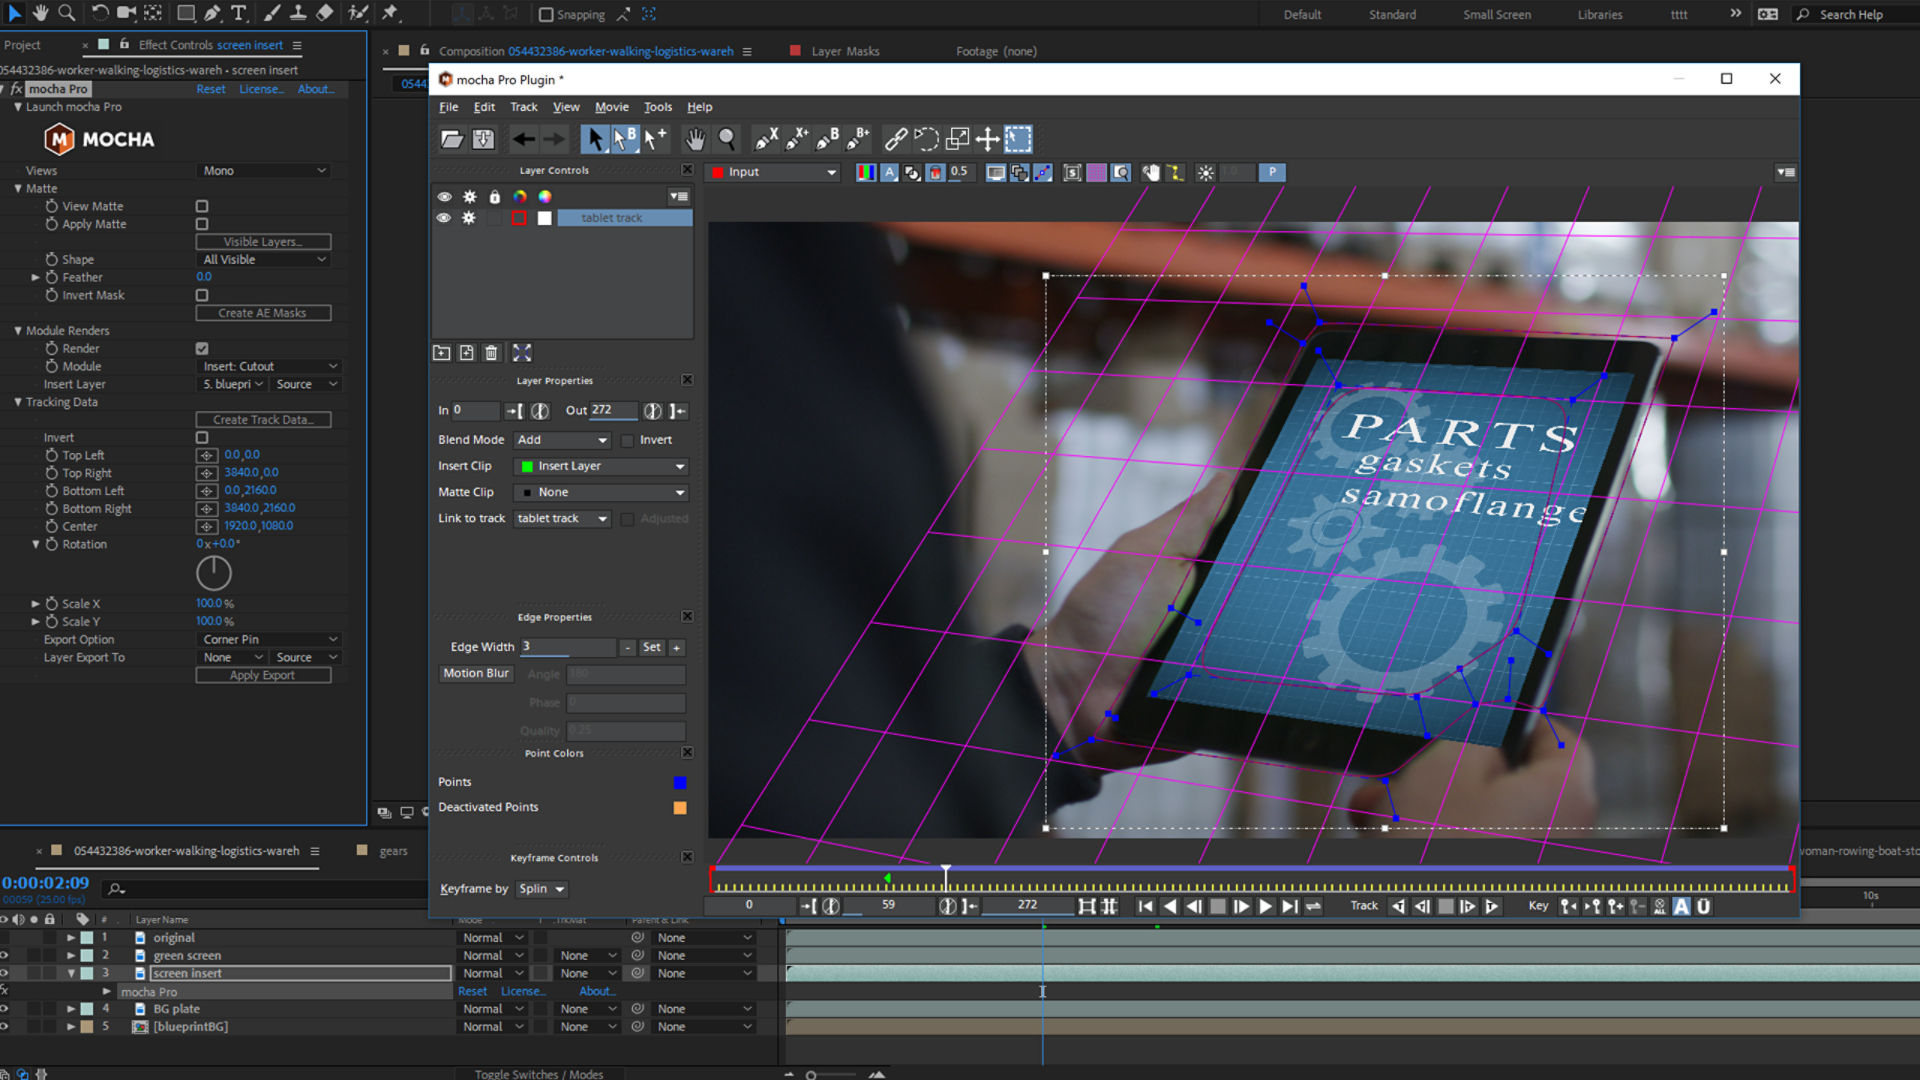1920x1080 pixels.
Task: Open the Track menu
Action: 523,107
